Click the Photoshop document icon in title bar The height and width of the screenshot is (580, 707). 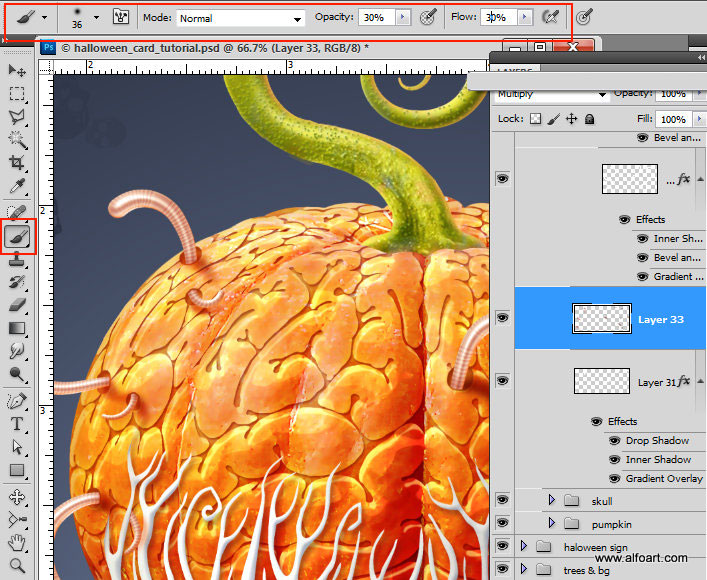[x=48, y=47]
